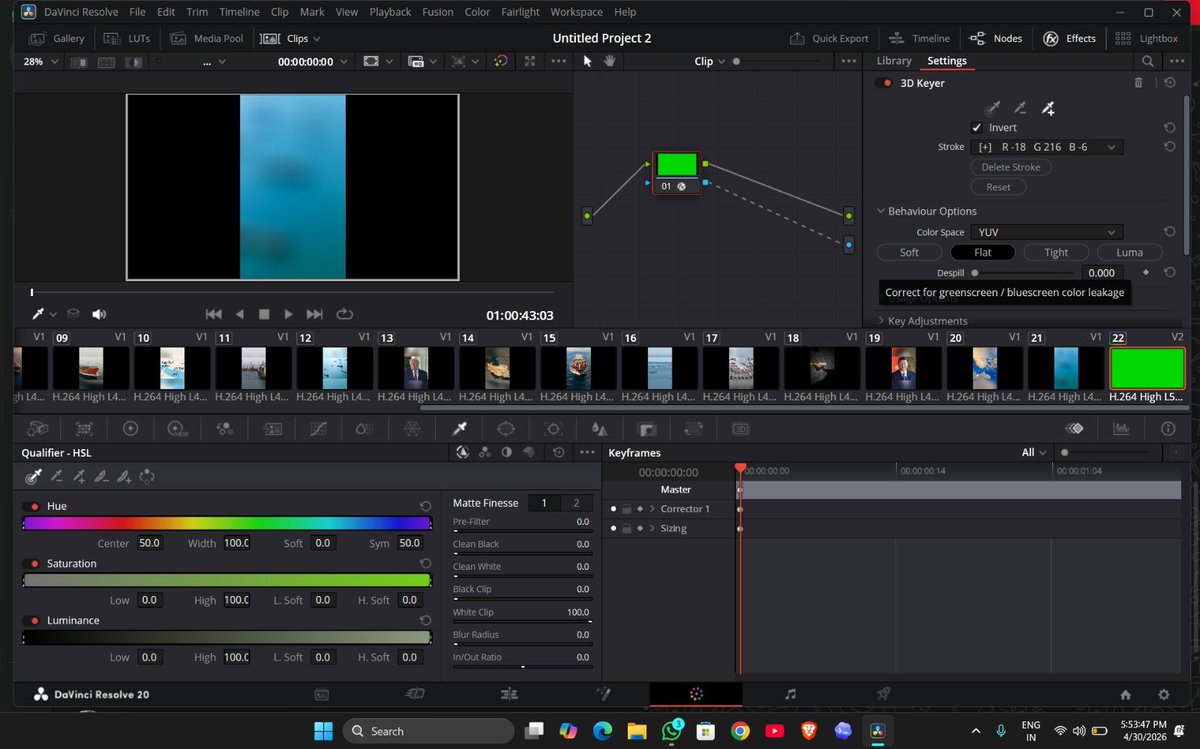Open the Color Match palette
Screen dimensions: 1200x749
84,428
